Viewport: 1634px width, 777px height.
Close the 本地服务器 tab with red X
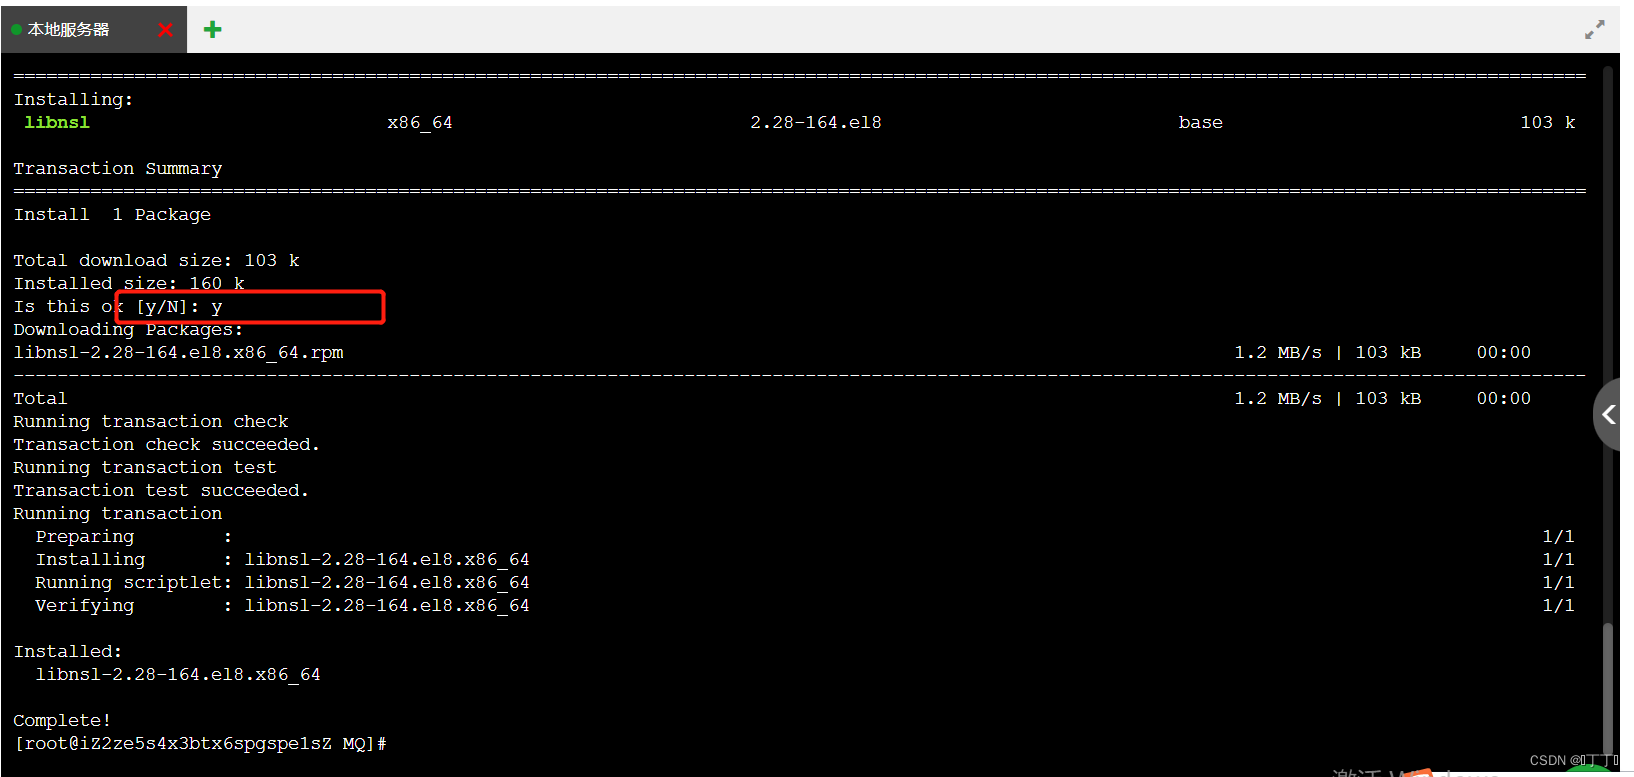point(166,30)
